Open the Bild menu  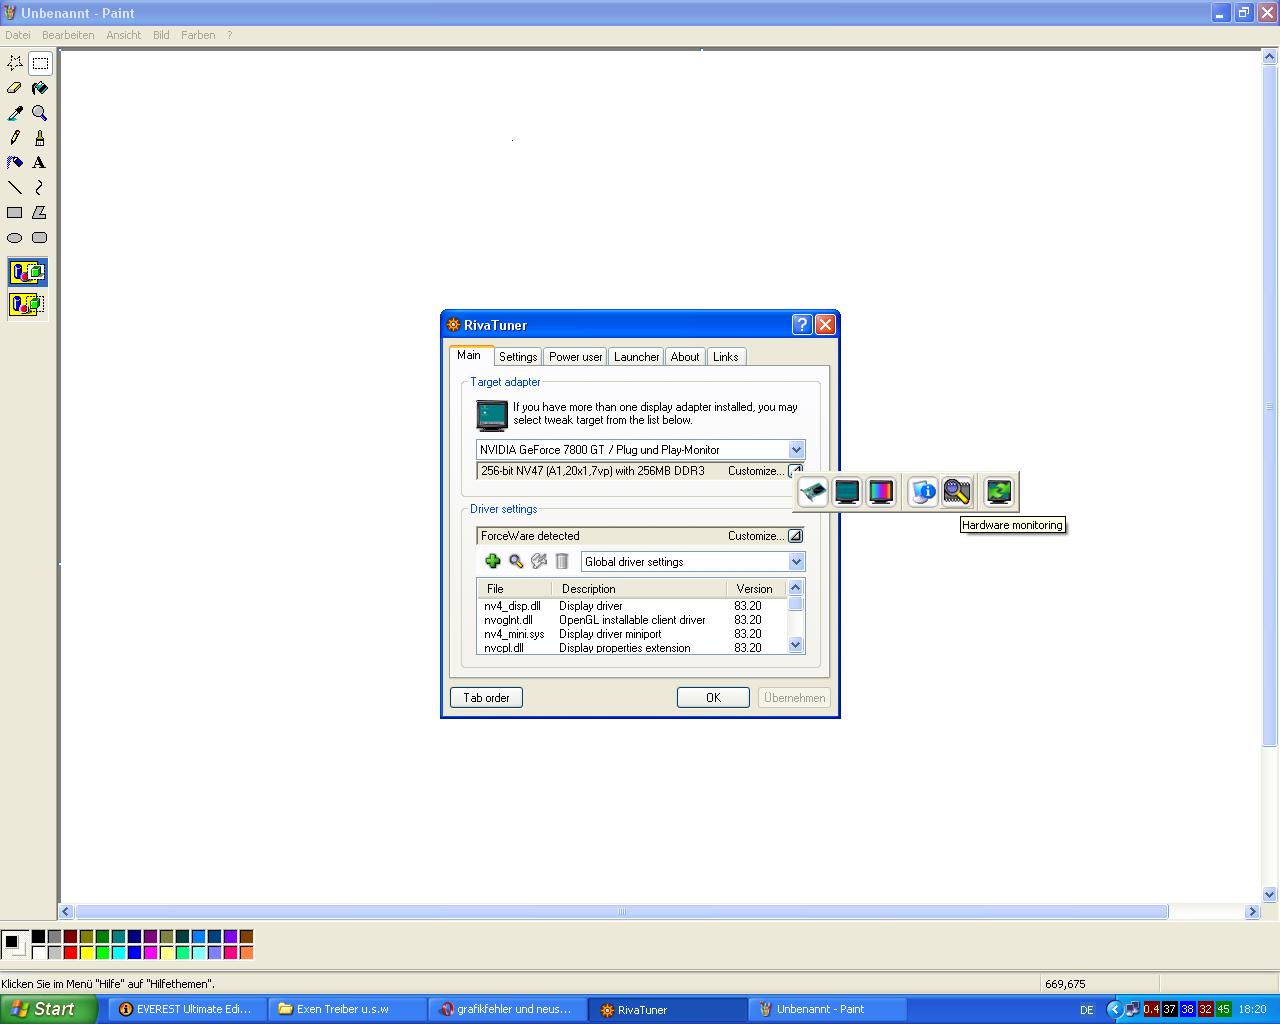coord(161,35)
